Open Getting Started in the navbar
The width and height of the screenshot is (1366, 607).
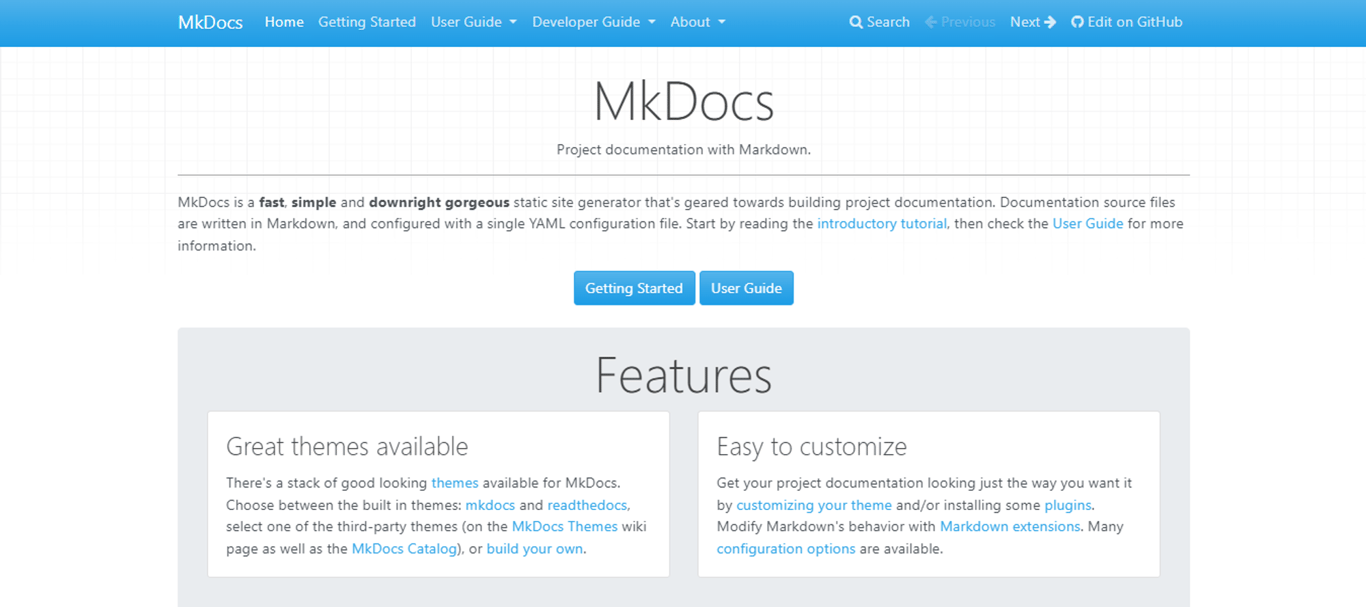coord(367,22)
